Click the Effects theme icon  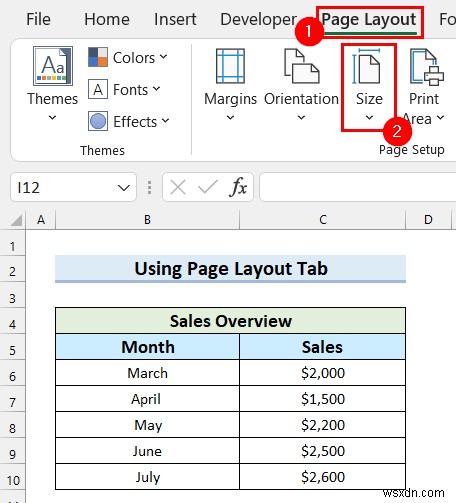[x=98, y=121]
